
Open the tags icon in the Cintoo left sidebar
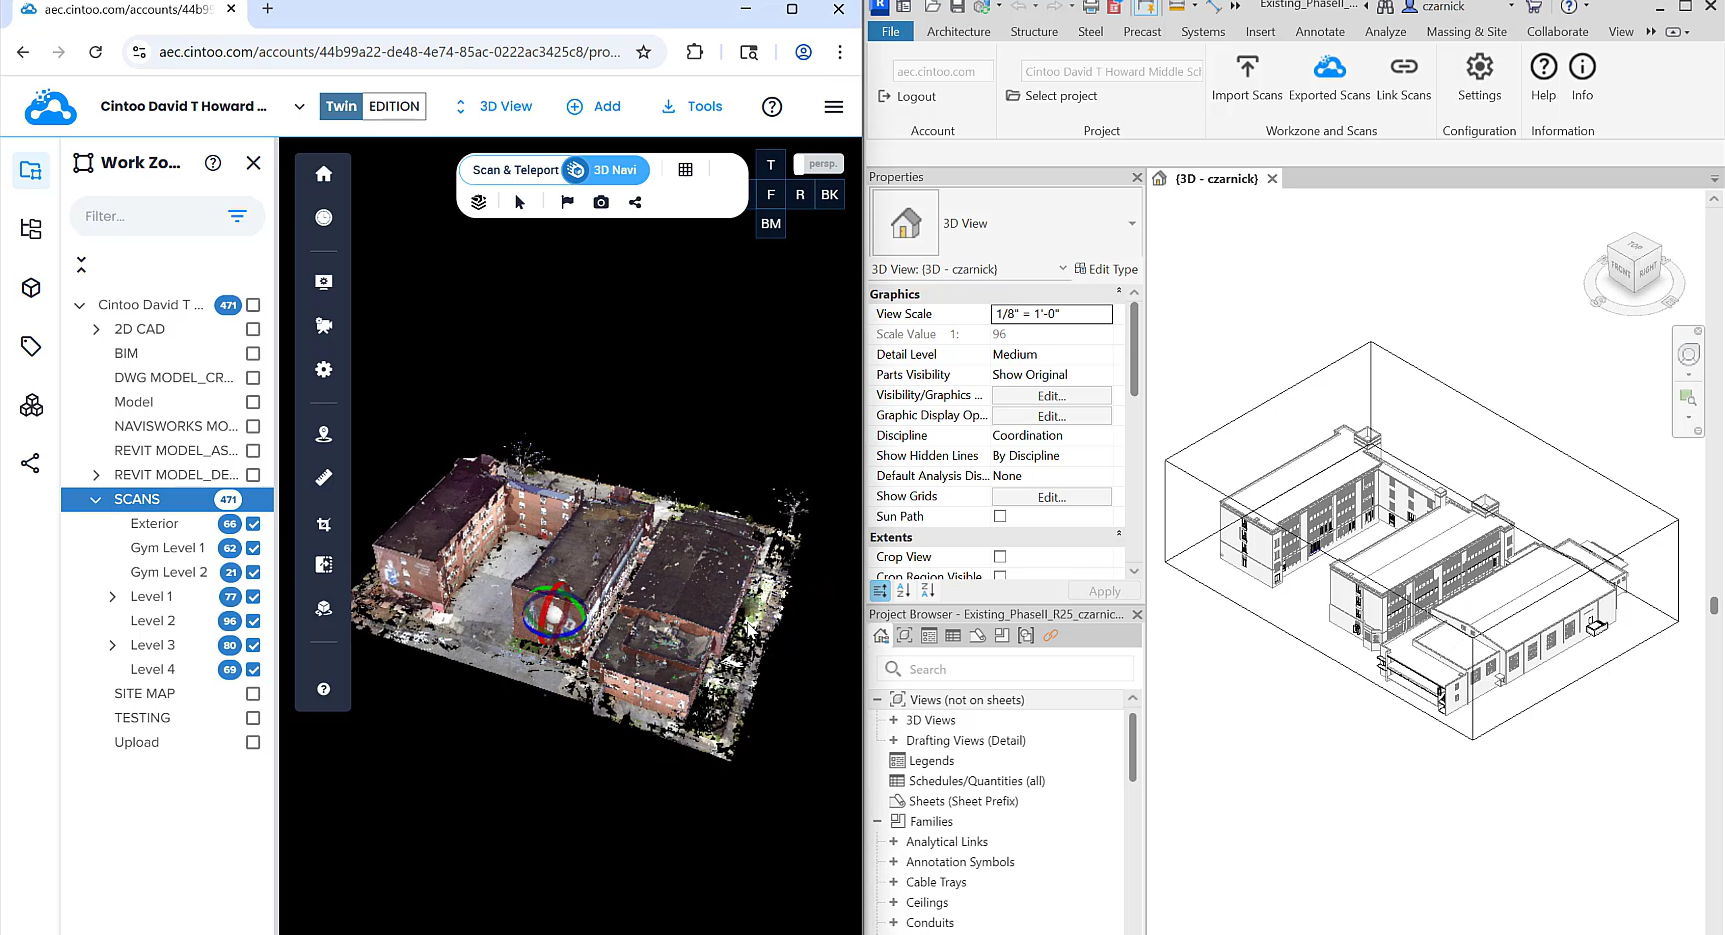(31, 346)
